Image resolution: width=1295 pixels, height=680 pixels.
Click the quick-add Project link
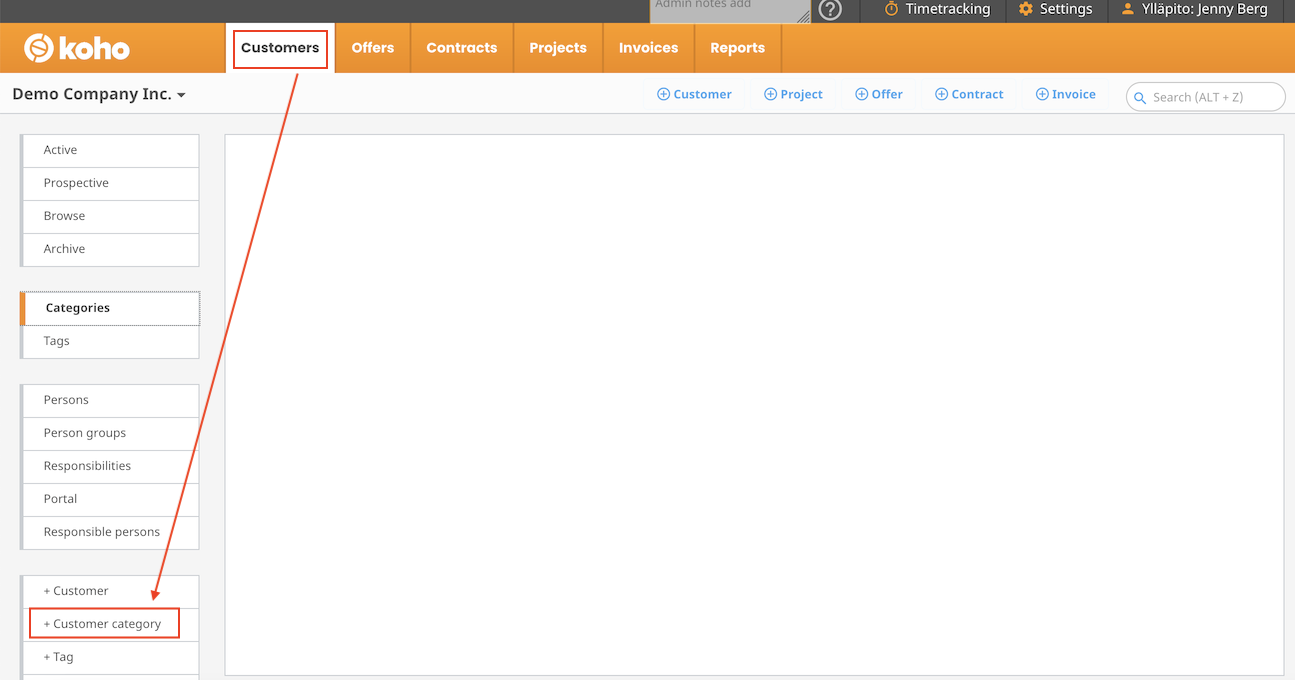[x=793, y=94]
